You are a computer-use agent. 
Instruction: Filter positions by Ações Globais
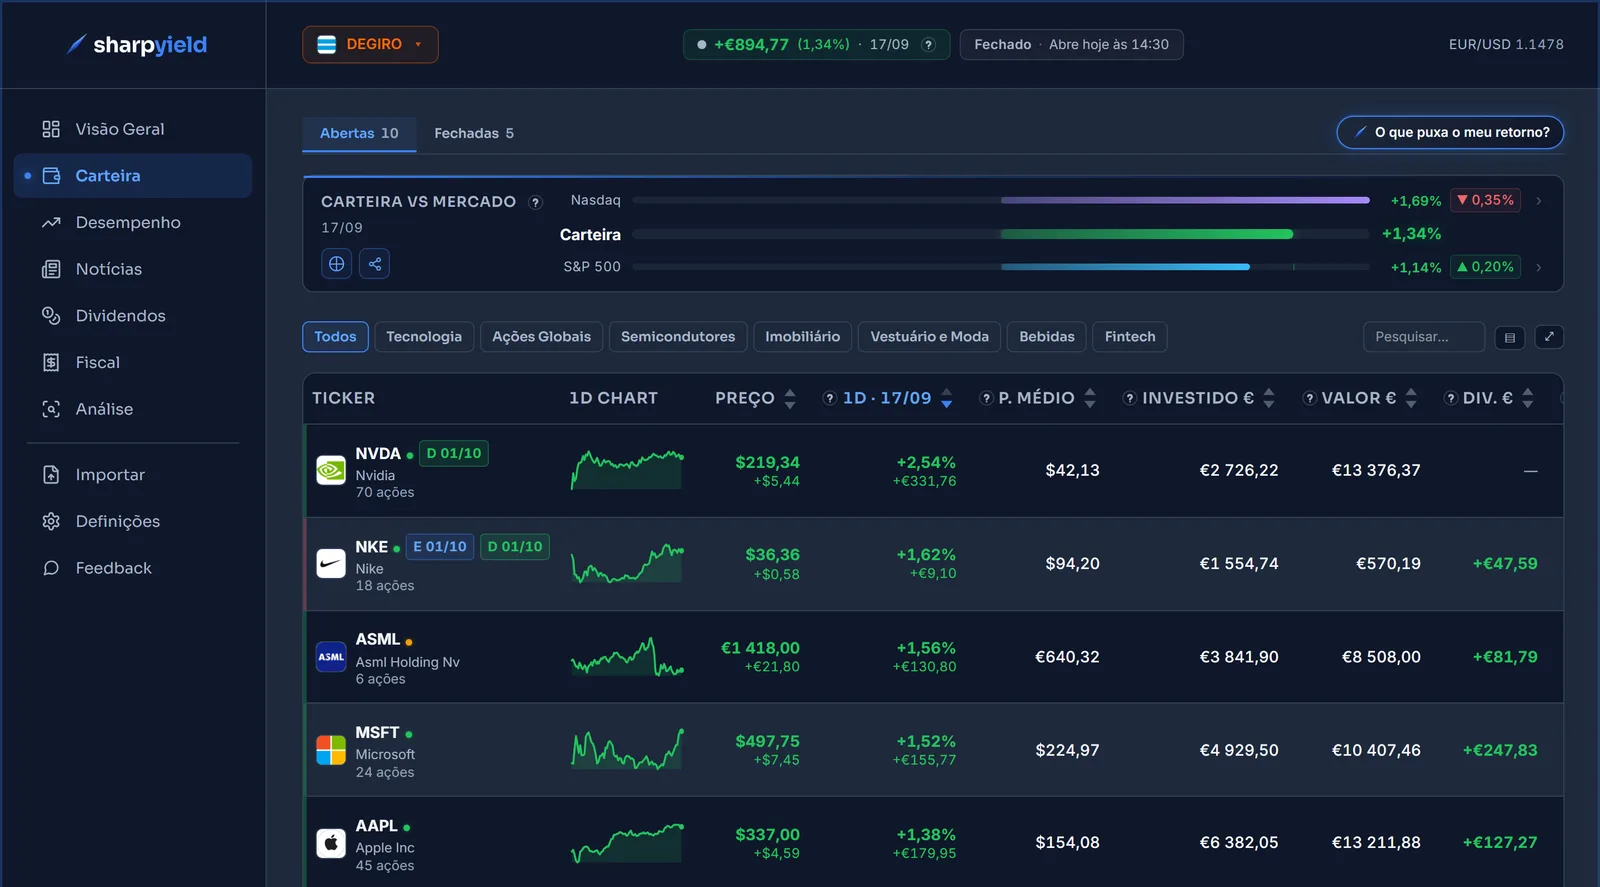point(541,337)
